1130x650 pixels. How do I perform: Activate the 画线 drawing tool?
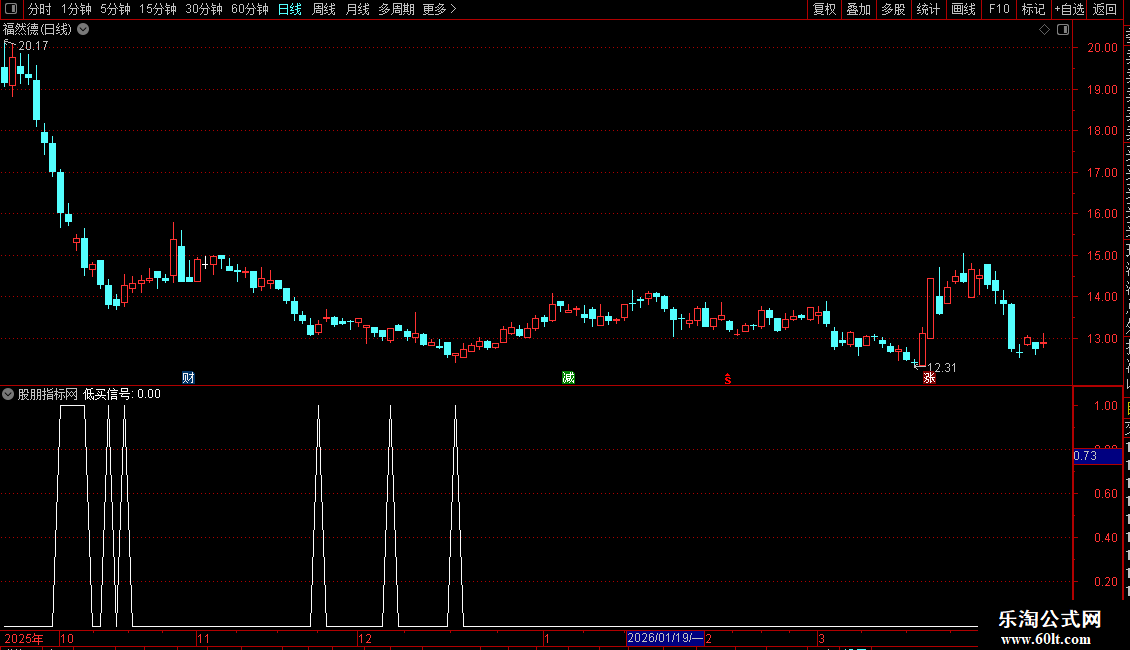click(963, 9)
